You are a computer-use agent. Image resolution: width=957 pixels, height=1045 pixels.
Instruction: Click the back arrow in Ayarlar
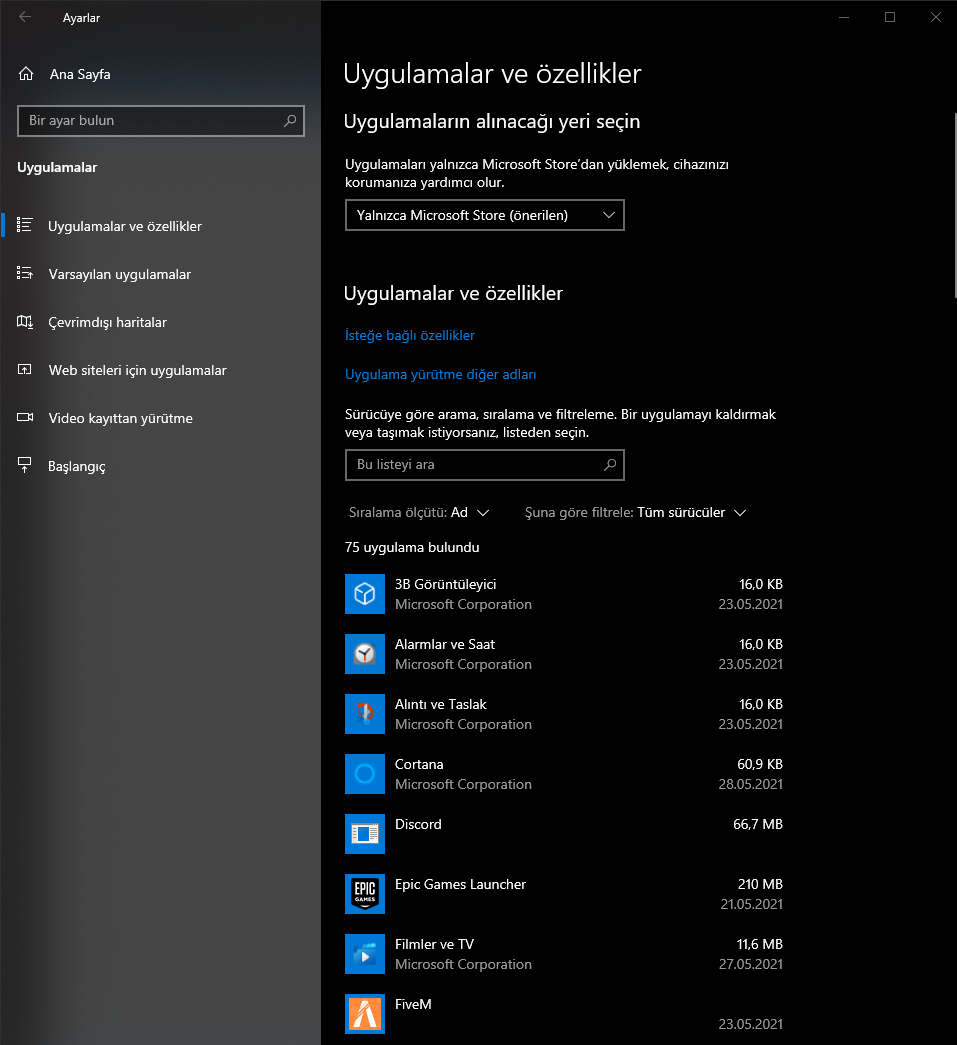click(25, 17)
